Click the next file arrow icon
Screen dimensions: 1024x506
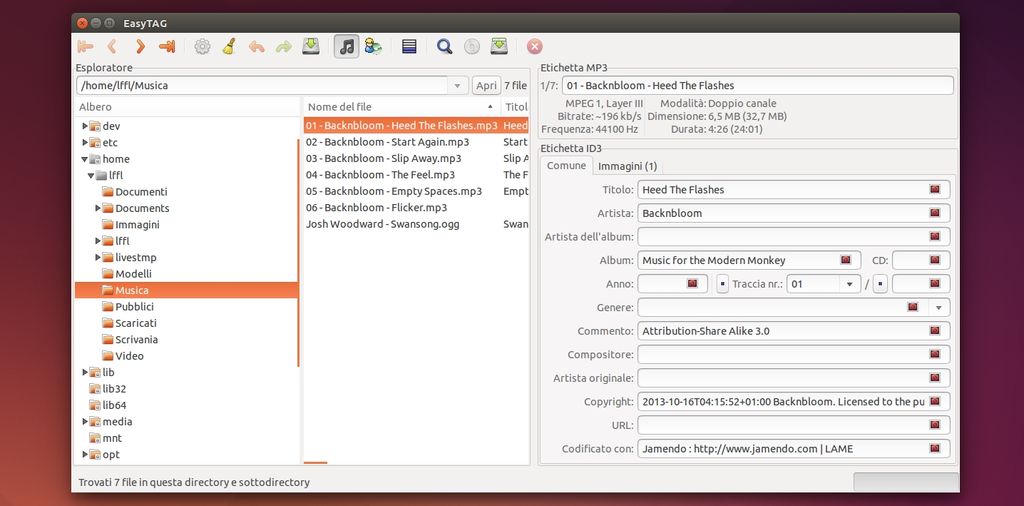tap(140, 46)
